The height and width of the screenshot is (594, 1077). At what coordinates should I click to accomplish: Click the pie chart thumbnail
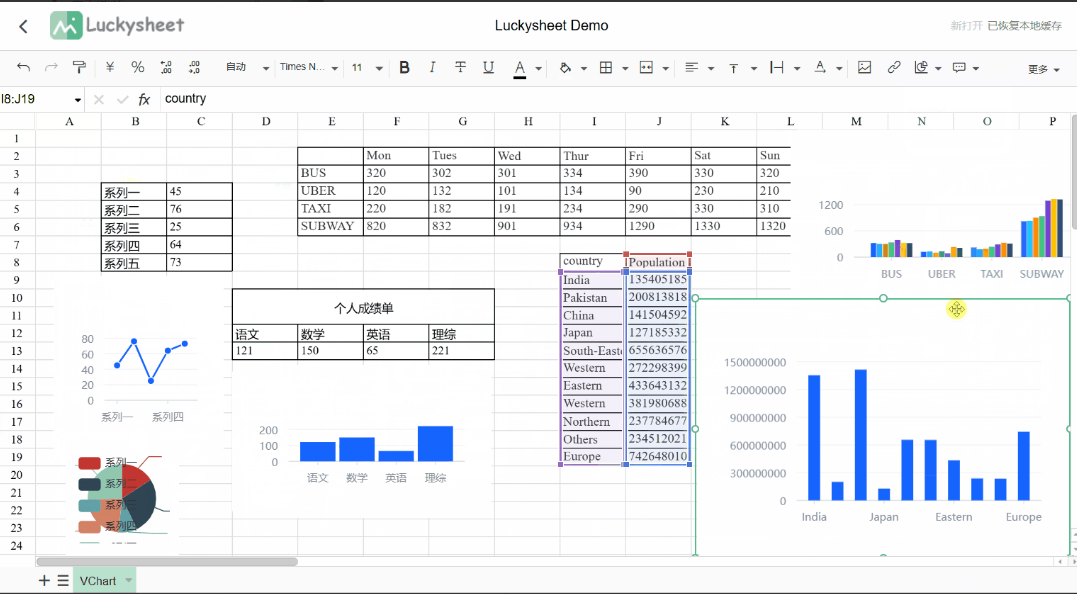120,498
